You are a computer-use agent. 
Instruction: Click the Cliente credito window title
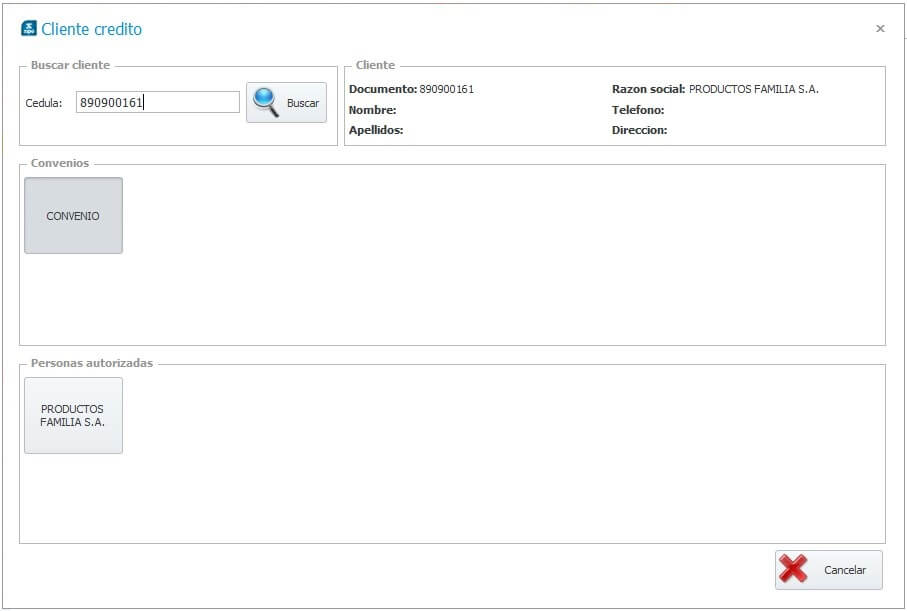click(x=91, y=29)
